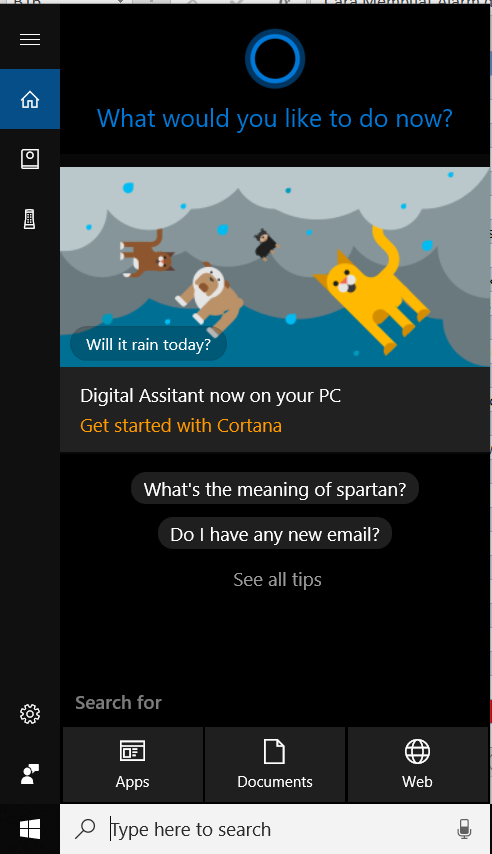This screenshot has width=492, height=854.
Task: Activate the microphone icon in search box
Action: point(464,829)
